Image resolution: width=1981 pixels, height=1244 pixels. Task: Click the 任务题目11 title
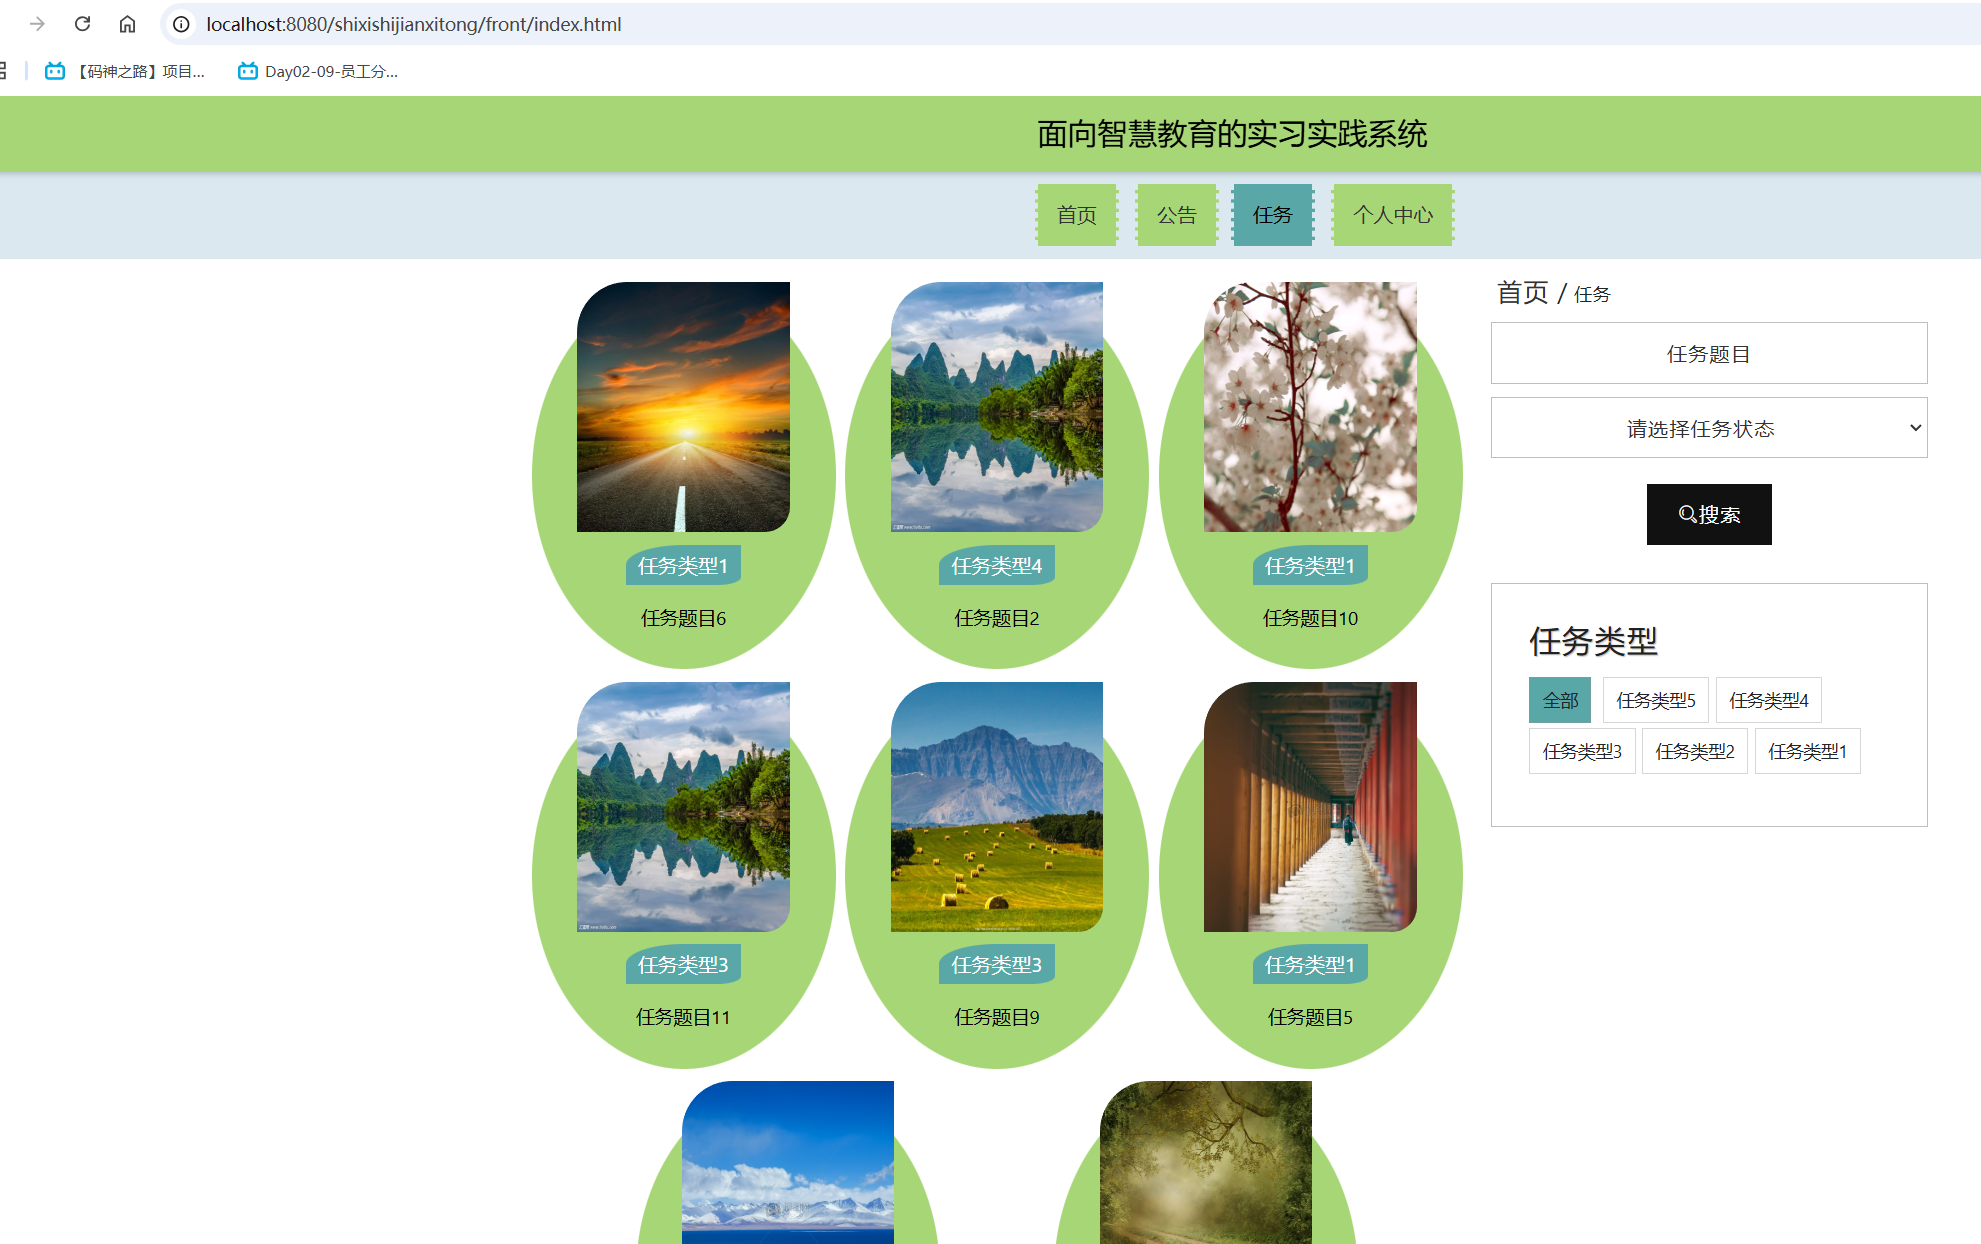pos(683,1017)
